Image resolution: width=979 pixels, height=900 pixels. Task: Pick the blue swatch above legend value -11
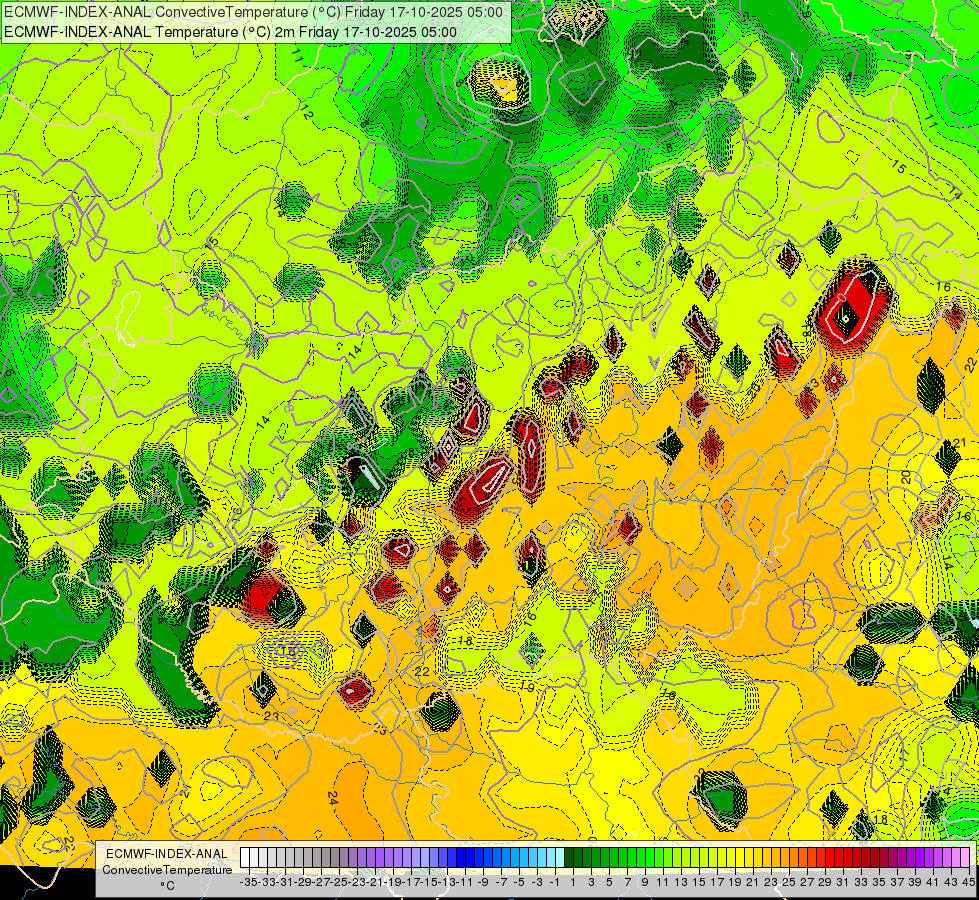461,857
